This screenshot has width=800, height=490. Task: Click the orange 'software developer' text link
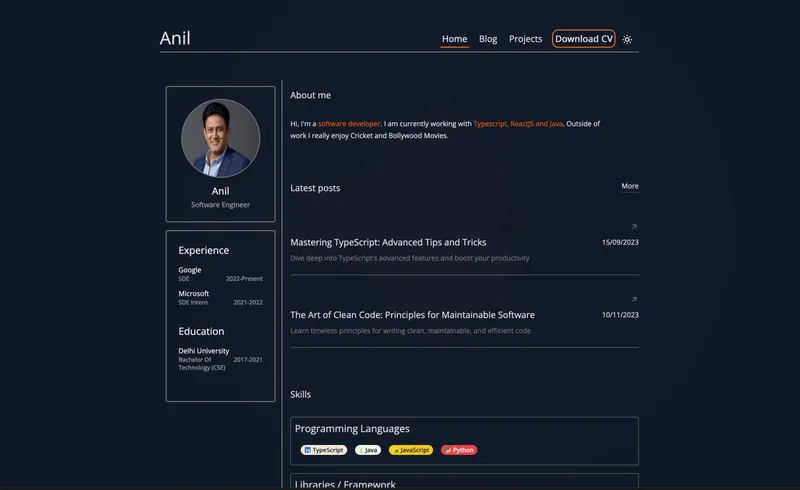click(x=349, y=124)
